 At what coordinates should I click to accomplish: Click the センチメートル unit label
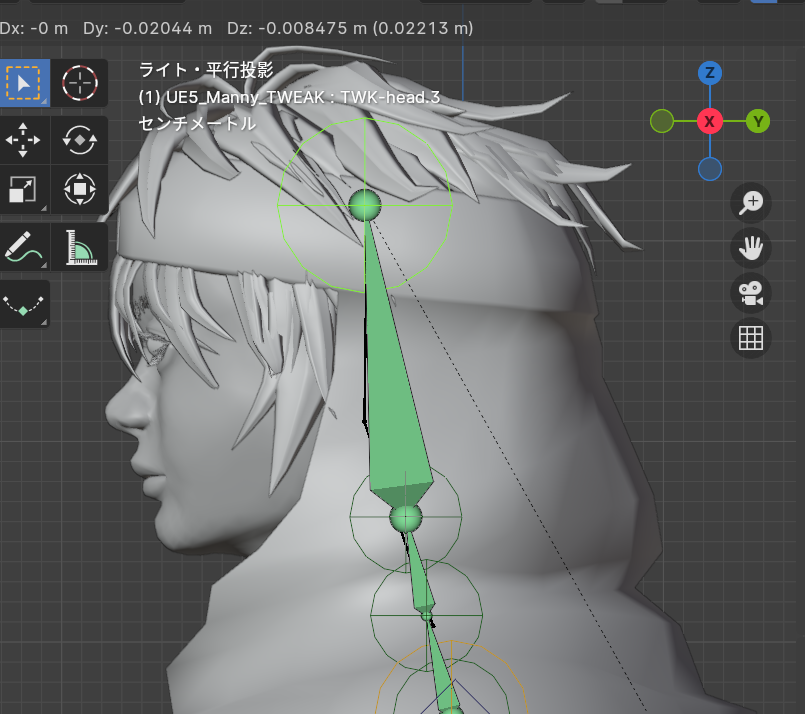pos(197,123)
